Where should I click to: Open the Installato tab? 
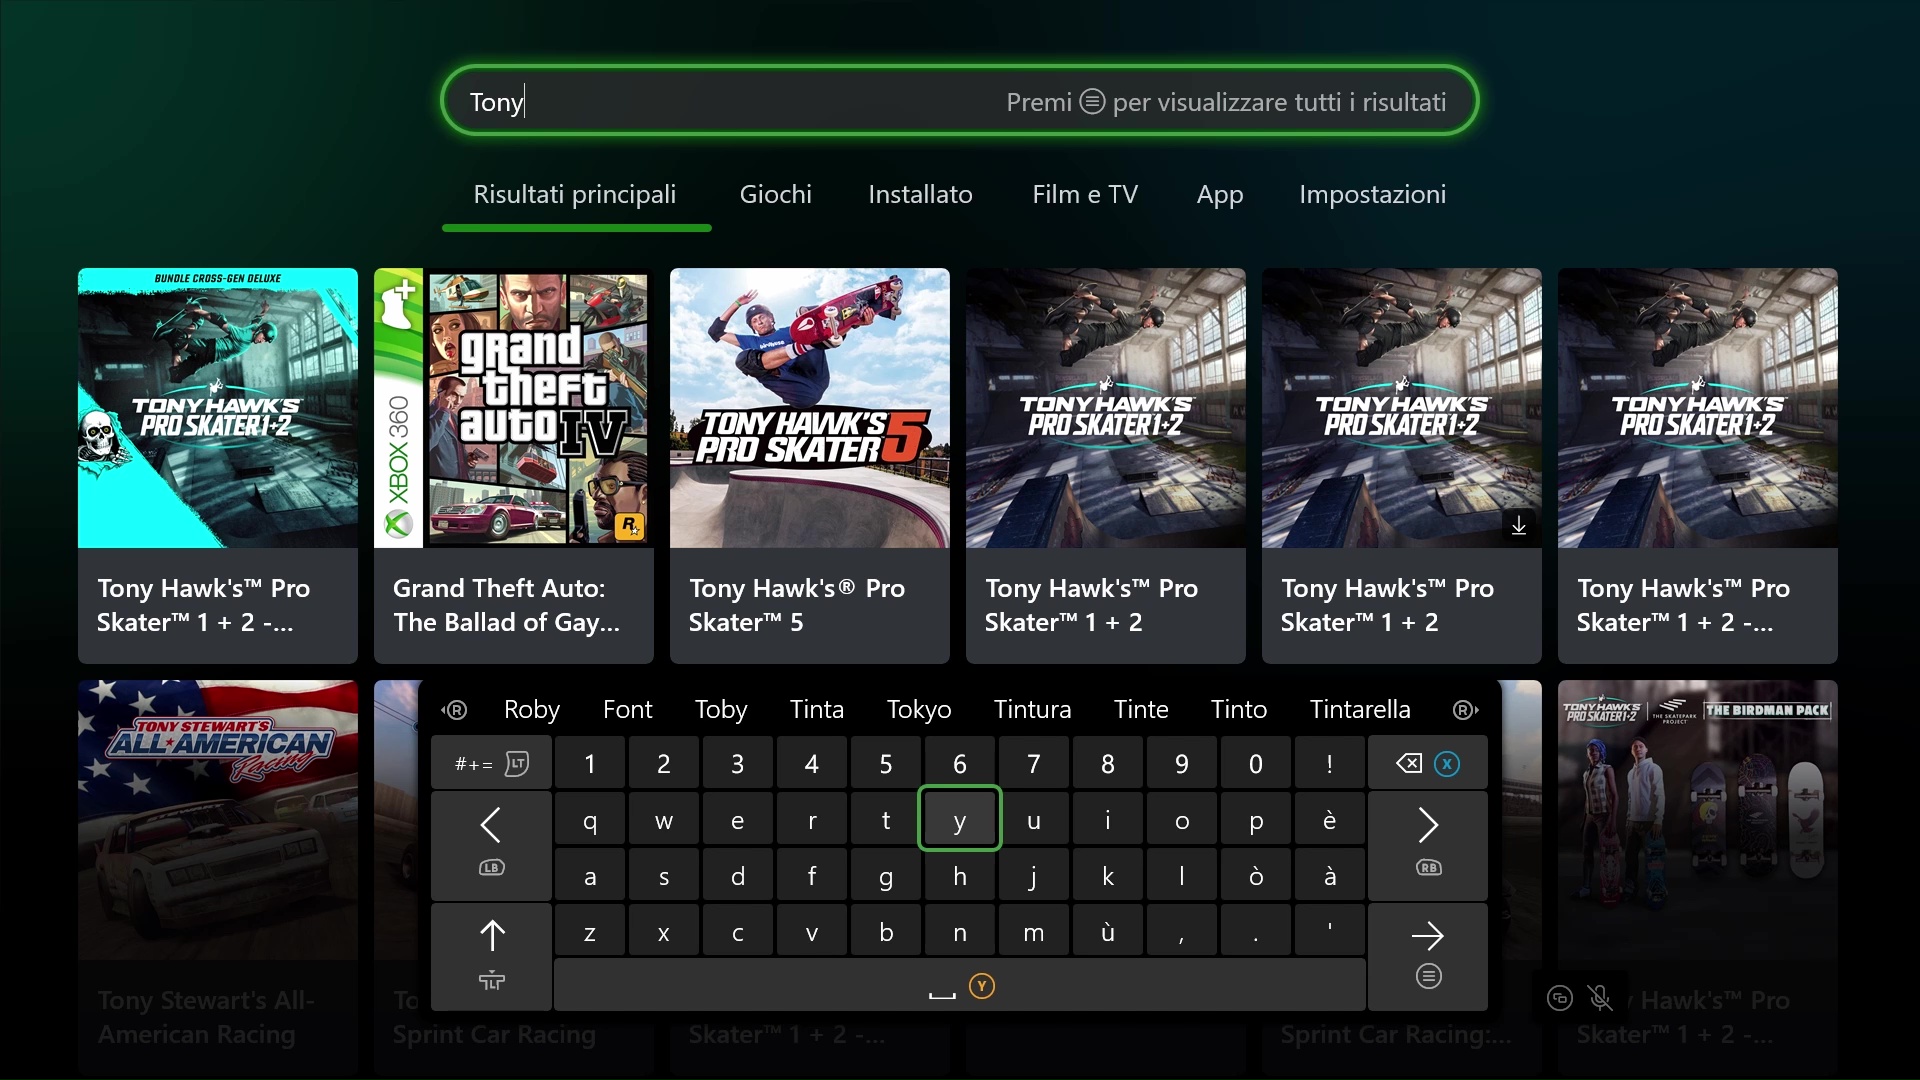(x=920, y=194)
